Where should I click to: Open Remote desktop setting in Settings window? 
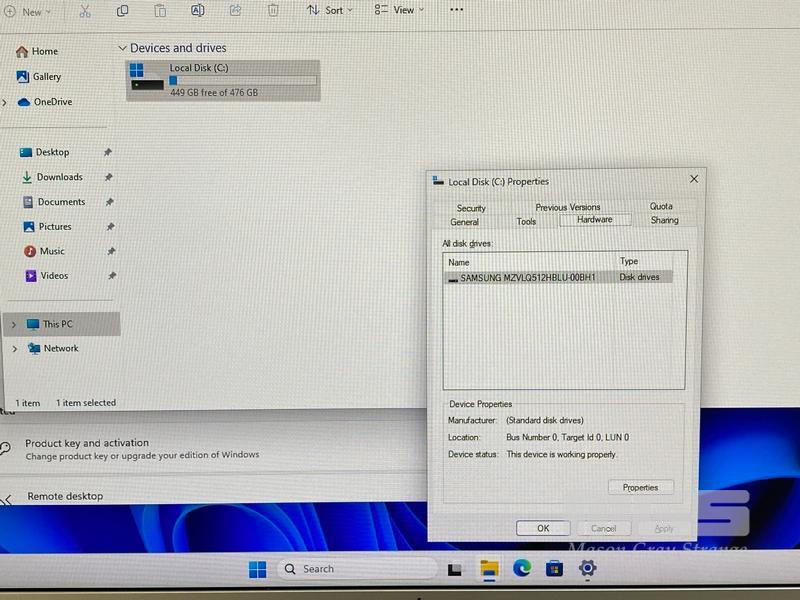(x=65, y=496)
